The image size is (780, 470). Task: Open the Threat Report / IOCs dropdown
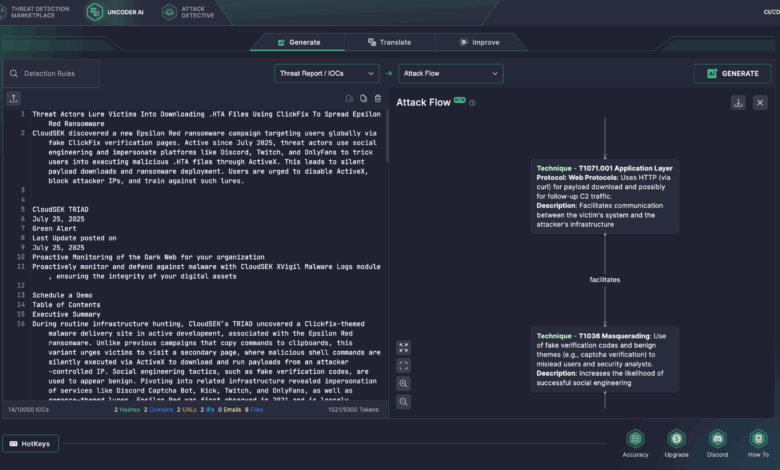tap(327, 74)
